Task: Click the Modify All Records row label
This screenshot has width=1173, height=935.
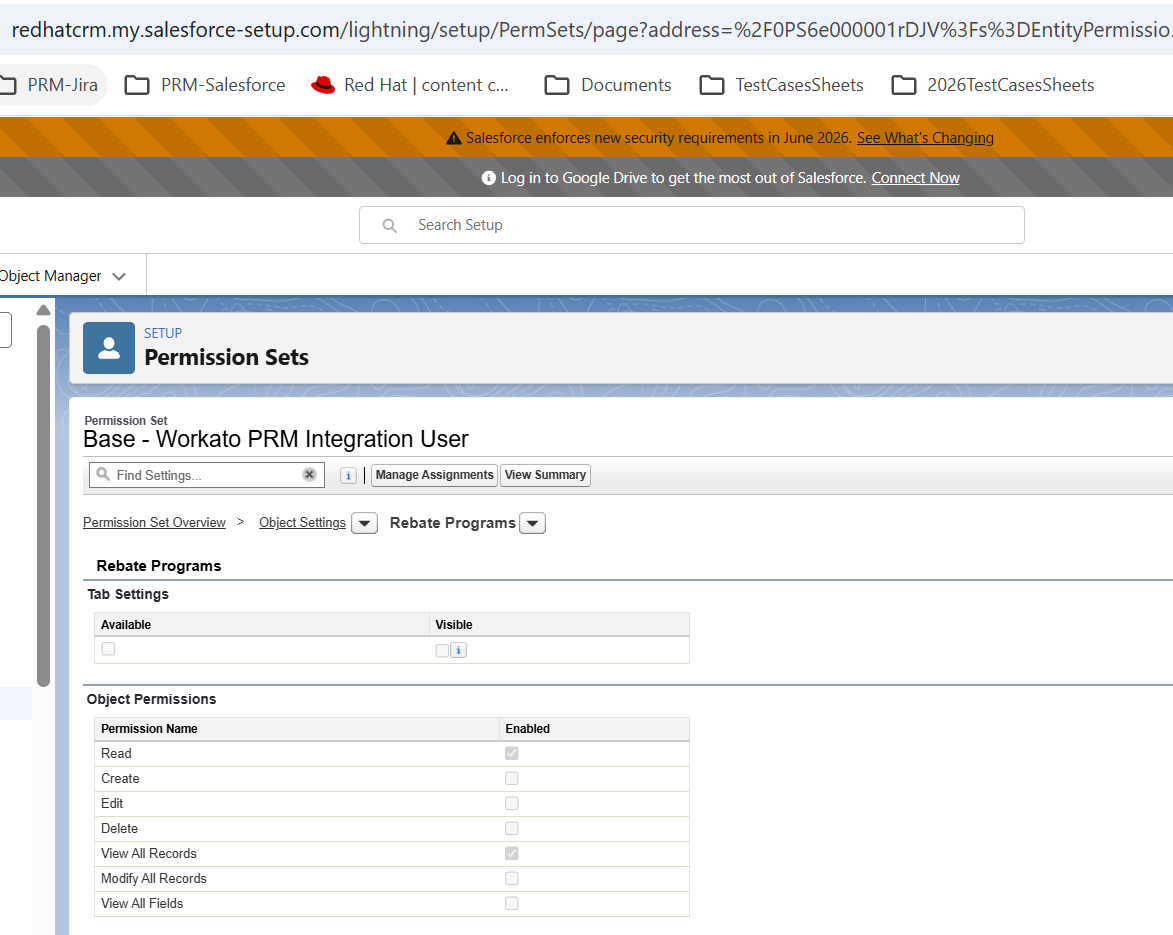Action: coord(153,878)
